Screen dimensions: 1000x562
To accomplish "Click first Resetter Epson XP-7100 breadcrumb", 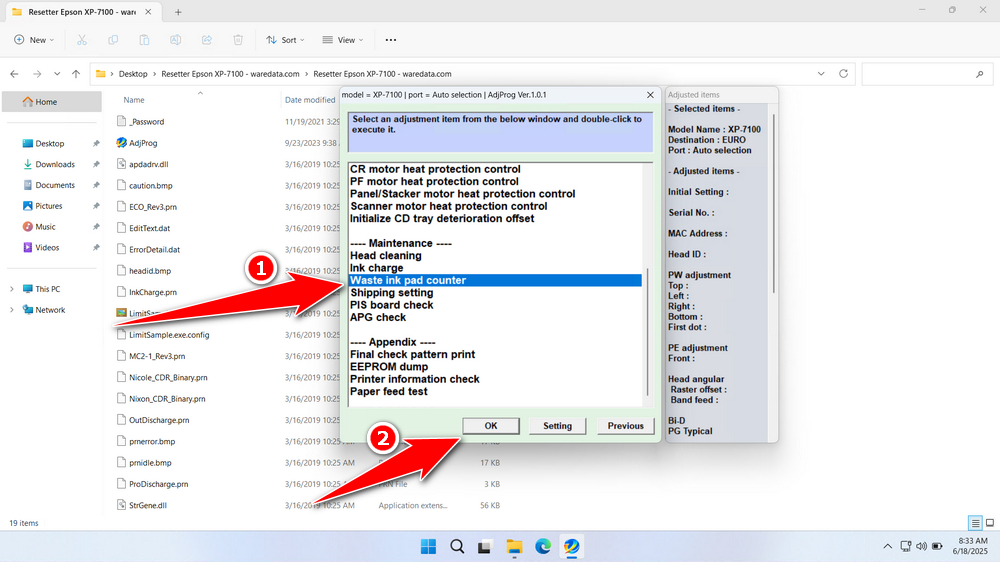I will pos(230,74).
